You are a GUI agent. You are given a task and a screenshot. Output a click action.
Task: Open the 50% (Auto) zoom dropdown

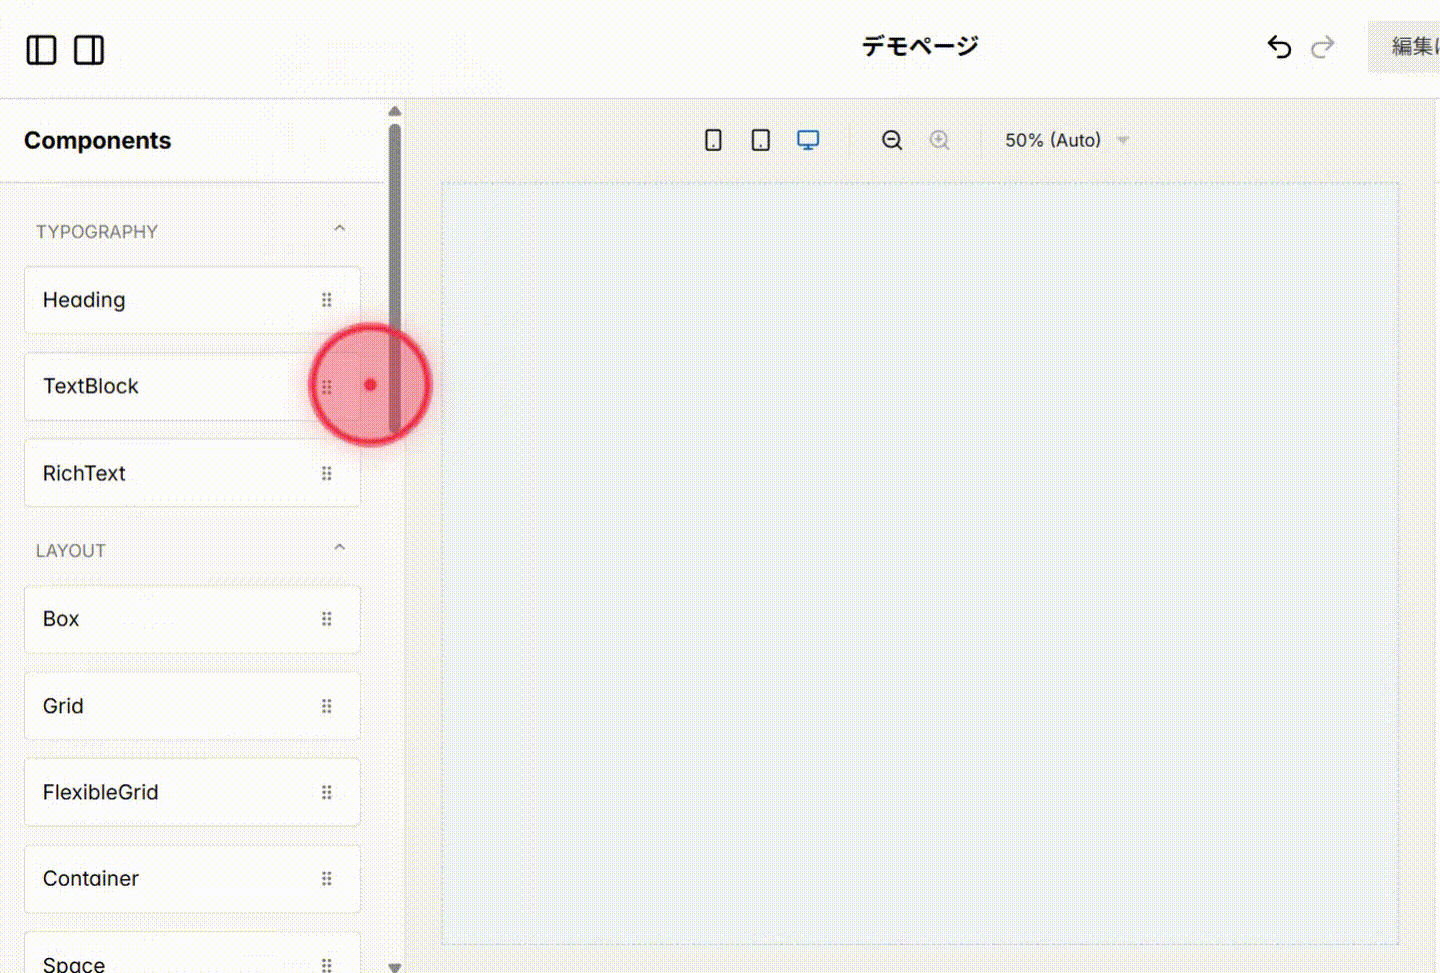click(1065, 140)
